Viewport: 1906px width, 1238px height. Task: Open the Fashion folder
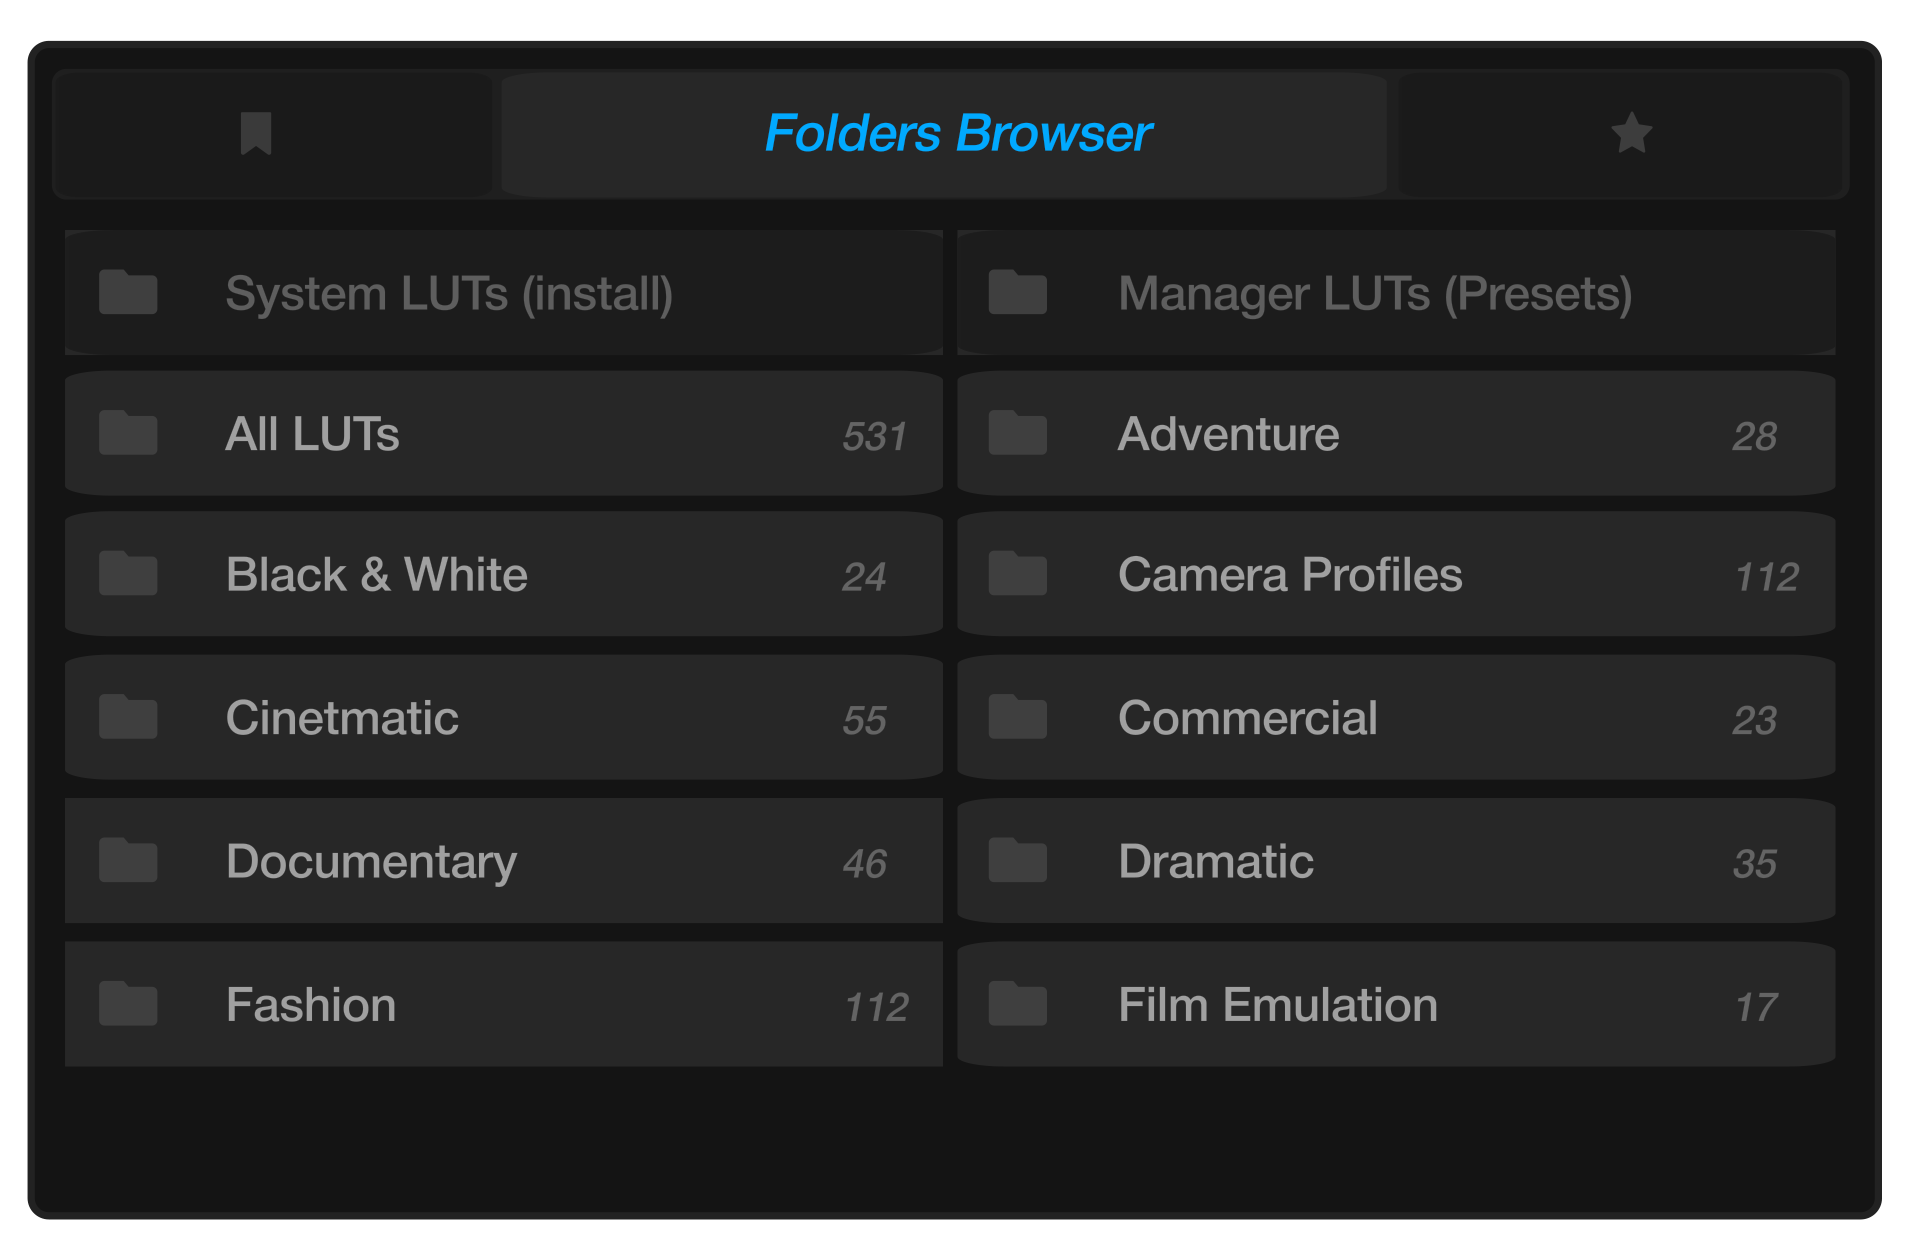(503, 1004)
